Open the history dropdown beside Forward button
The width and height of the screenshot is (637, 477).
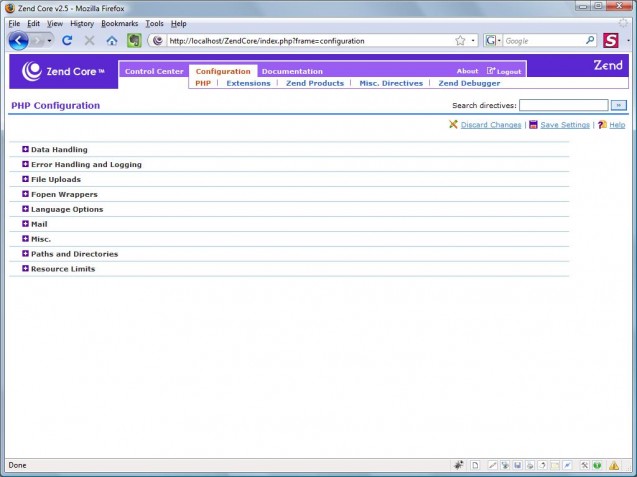coord(49,41)
